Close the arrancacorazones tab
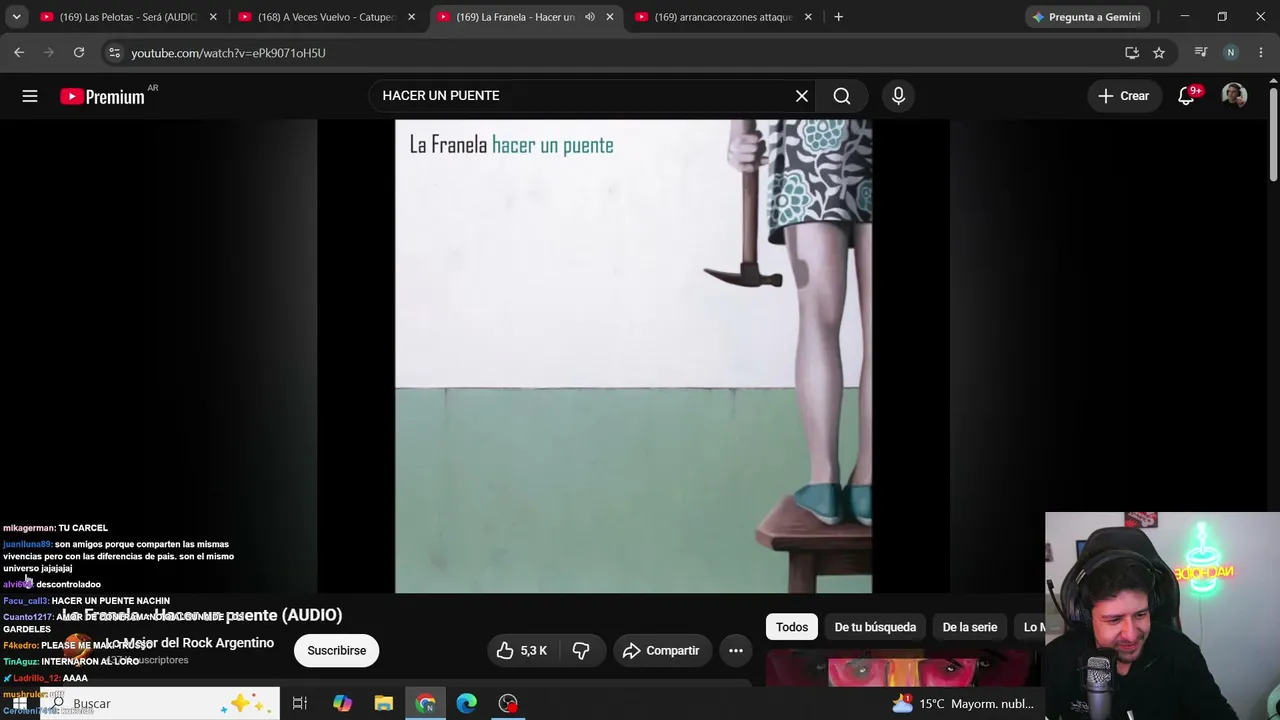This screenshot has width=1280, height=720. click(808, 17)
